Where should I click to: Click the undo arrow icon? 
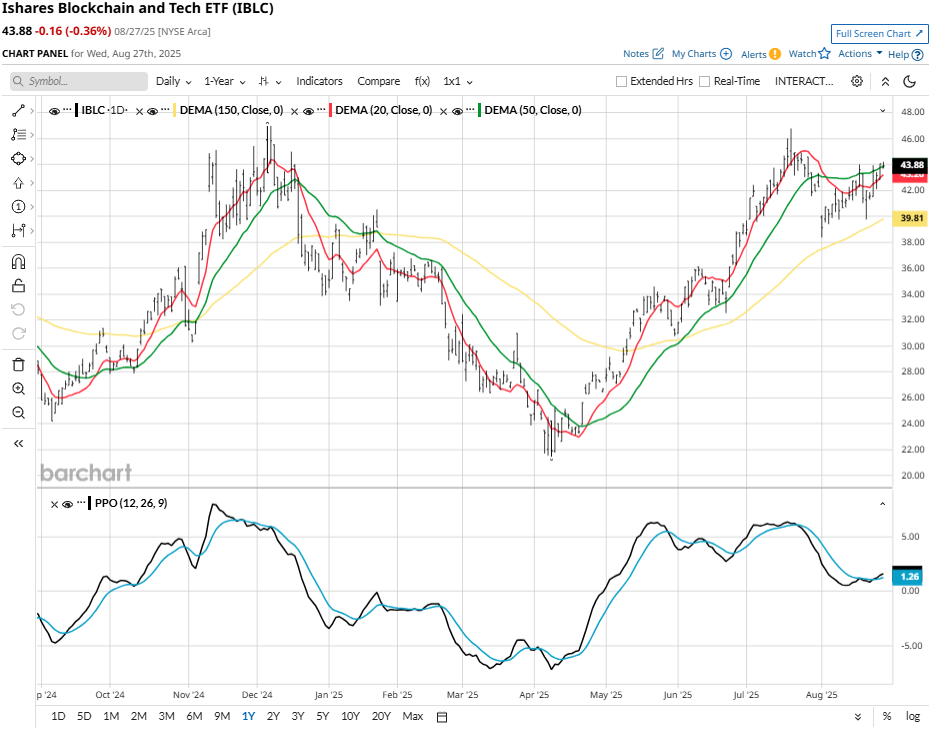pyautogui.click(x=18, y=310)
